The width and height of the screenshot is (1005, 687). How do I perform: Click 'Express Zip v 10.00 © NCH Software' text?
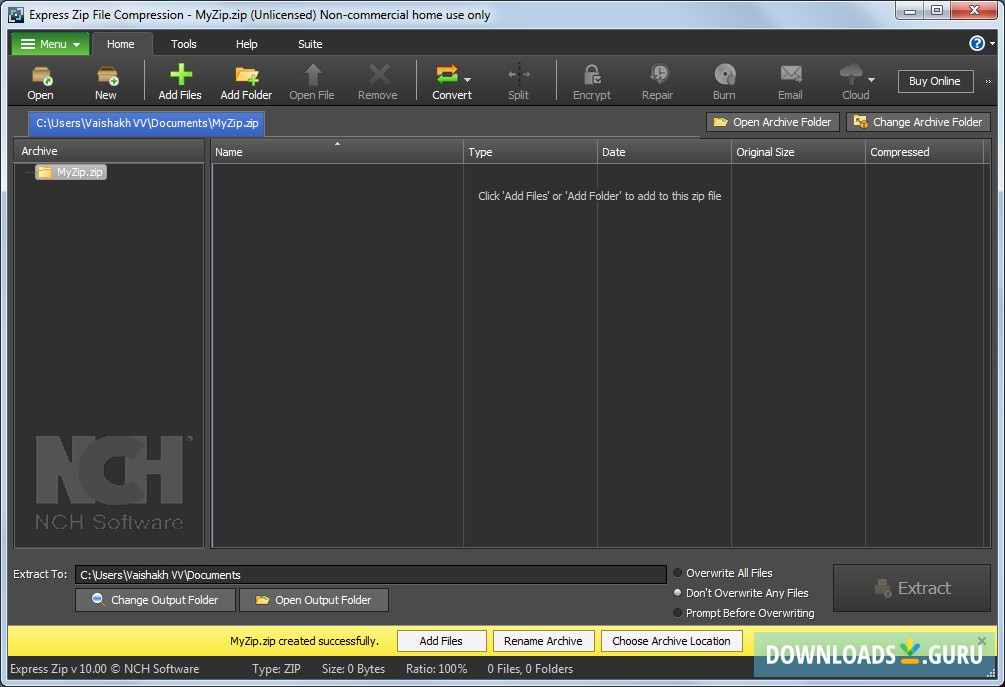tap(104, 668)
